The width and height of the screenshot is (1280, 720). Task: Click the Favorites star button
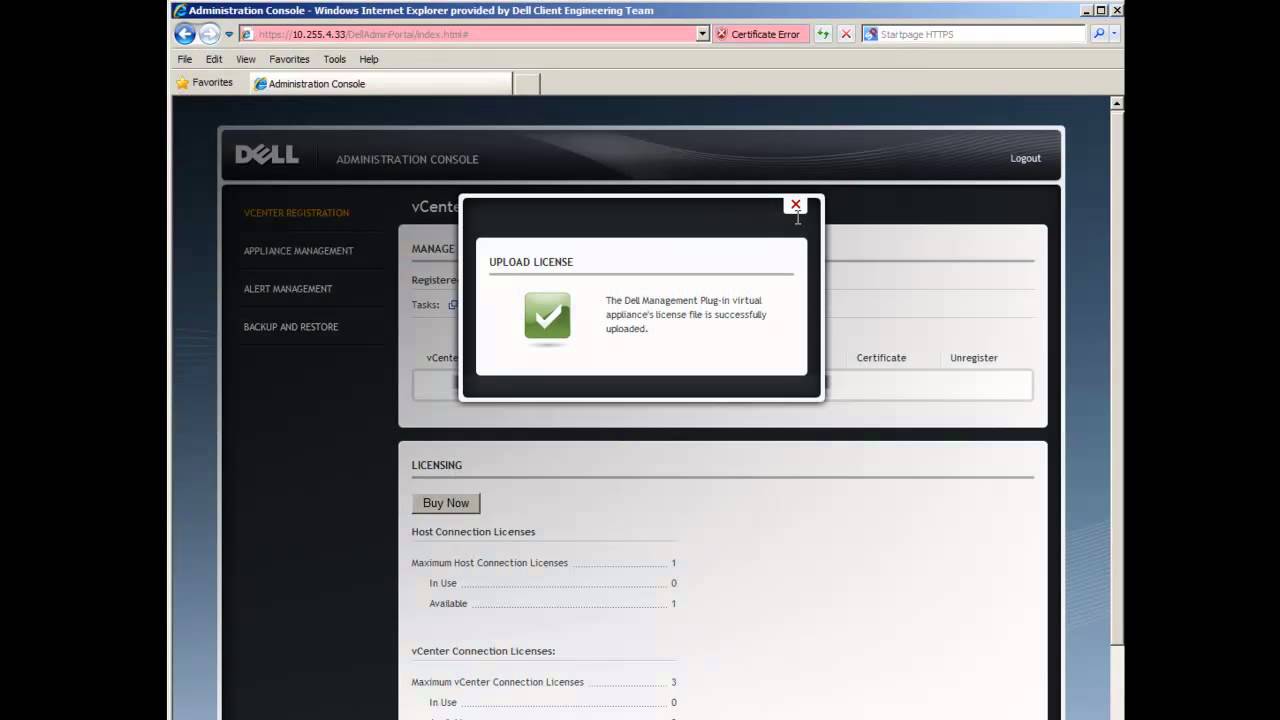[x=205, y=83]
